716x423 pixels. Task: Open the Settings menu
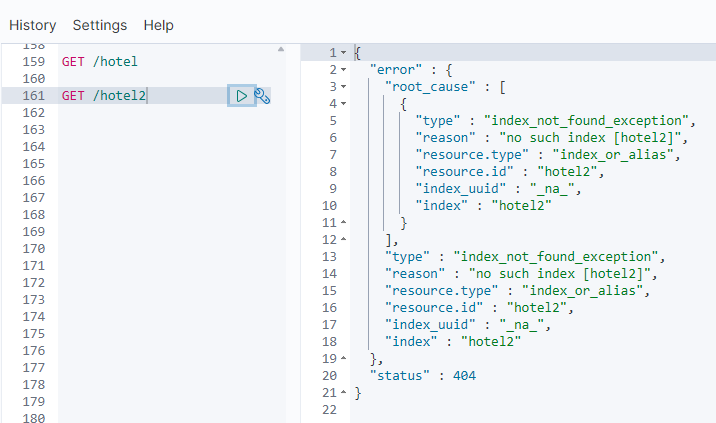(100, 25)
